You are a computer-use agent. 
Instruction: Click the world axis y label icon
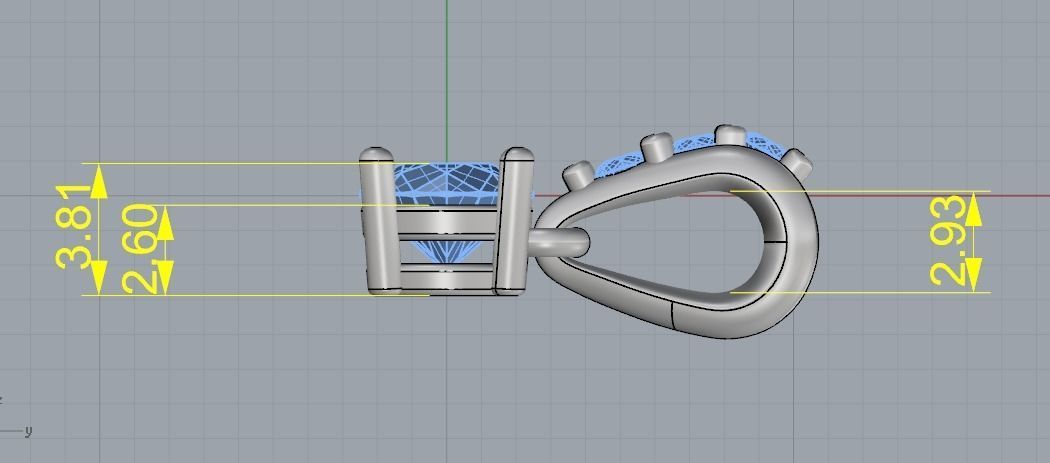[x=28, y=432]
